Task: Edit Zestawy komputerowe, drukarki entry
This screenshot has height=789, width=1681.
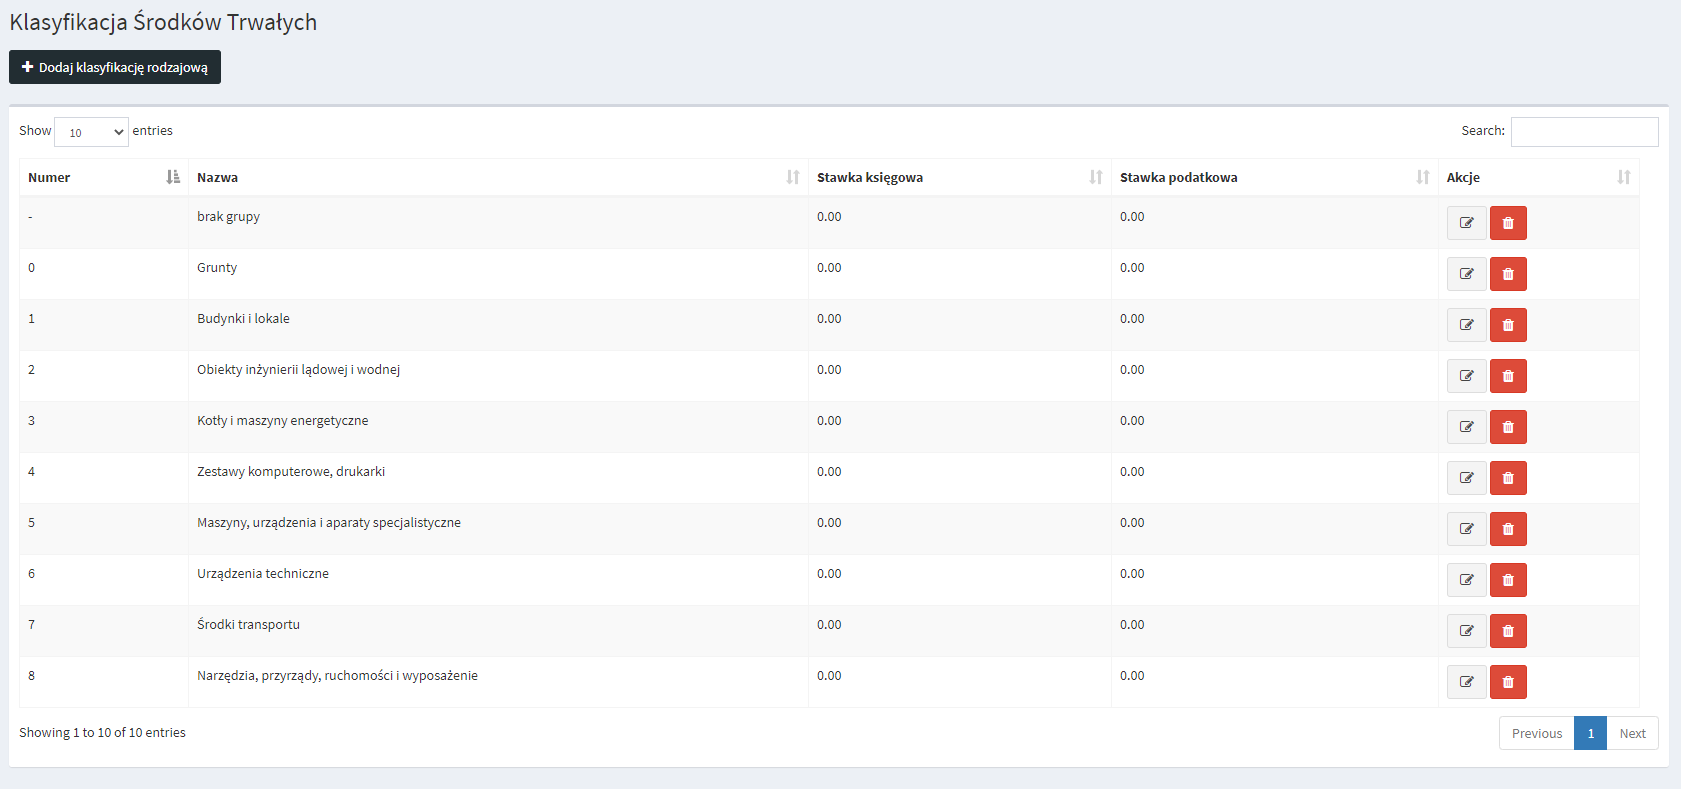Action: (1466, 478)
